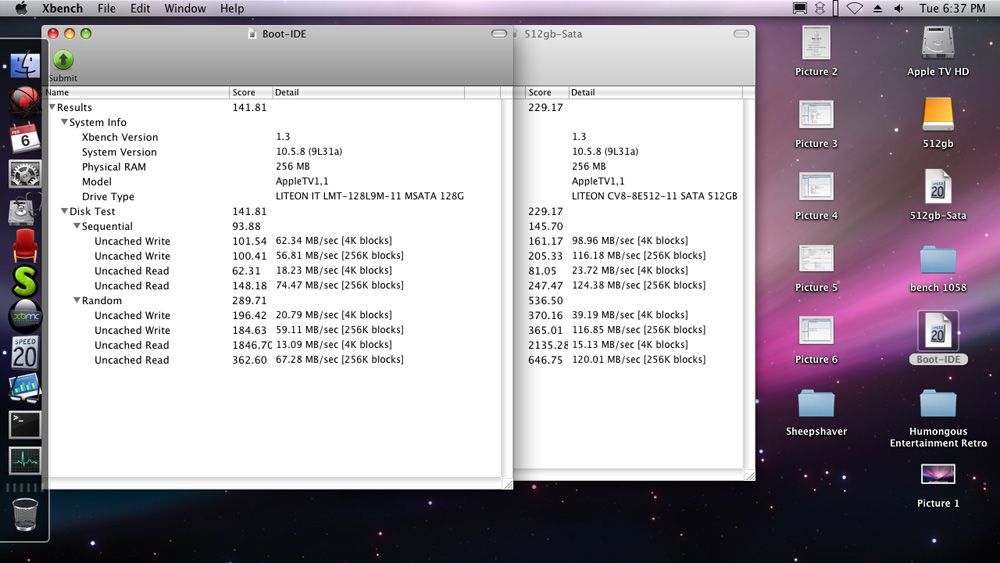
Task: Launch Disk Utility from the dock
Action: point(22,210)
